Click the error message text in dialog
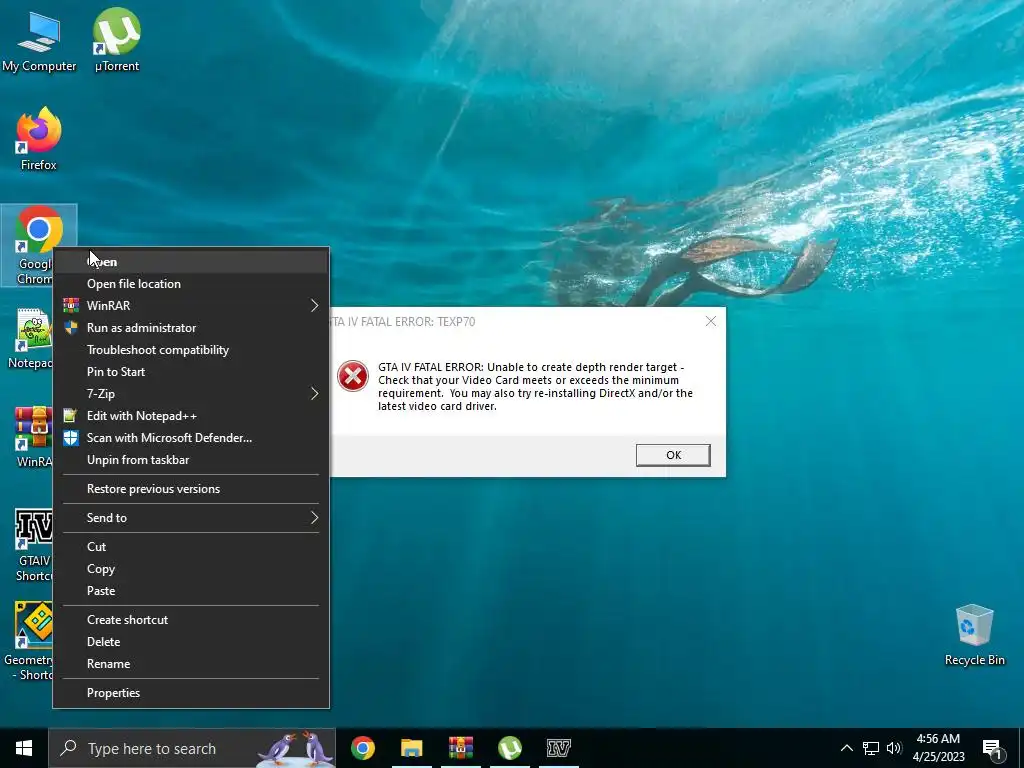Image resolution: width=1024 pixels, height=768 pixels. (536, 387)
